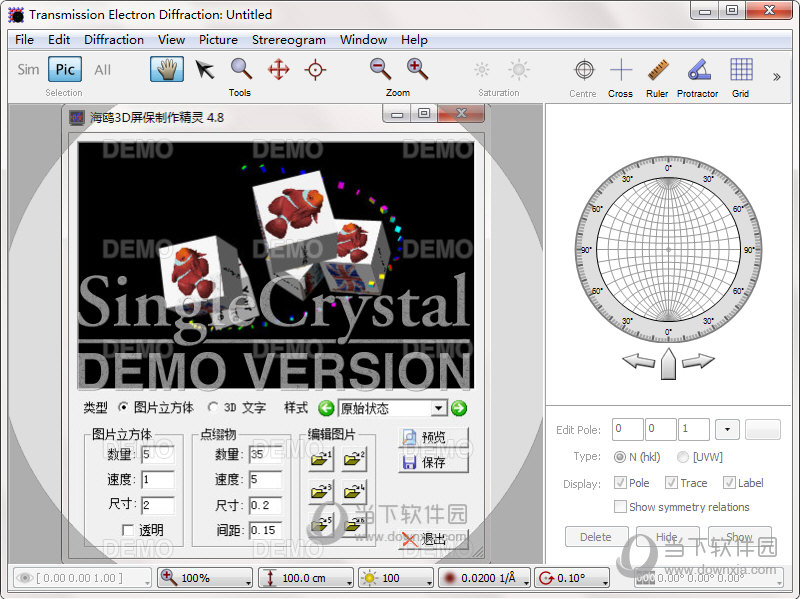This screenshot has height=599, width=801.
Task: Click the Zoom out icon
Action: tap(381, 69)
